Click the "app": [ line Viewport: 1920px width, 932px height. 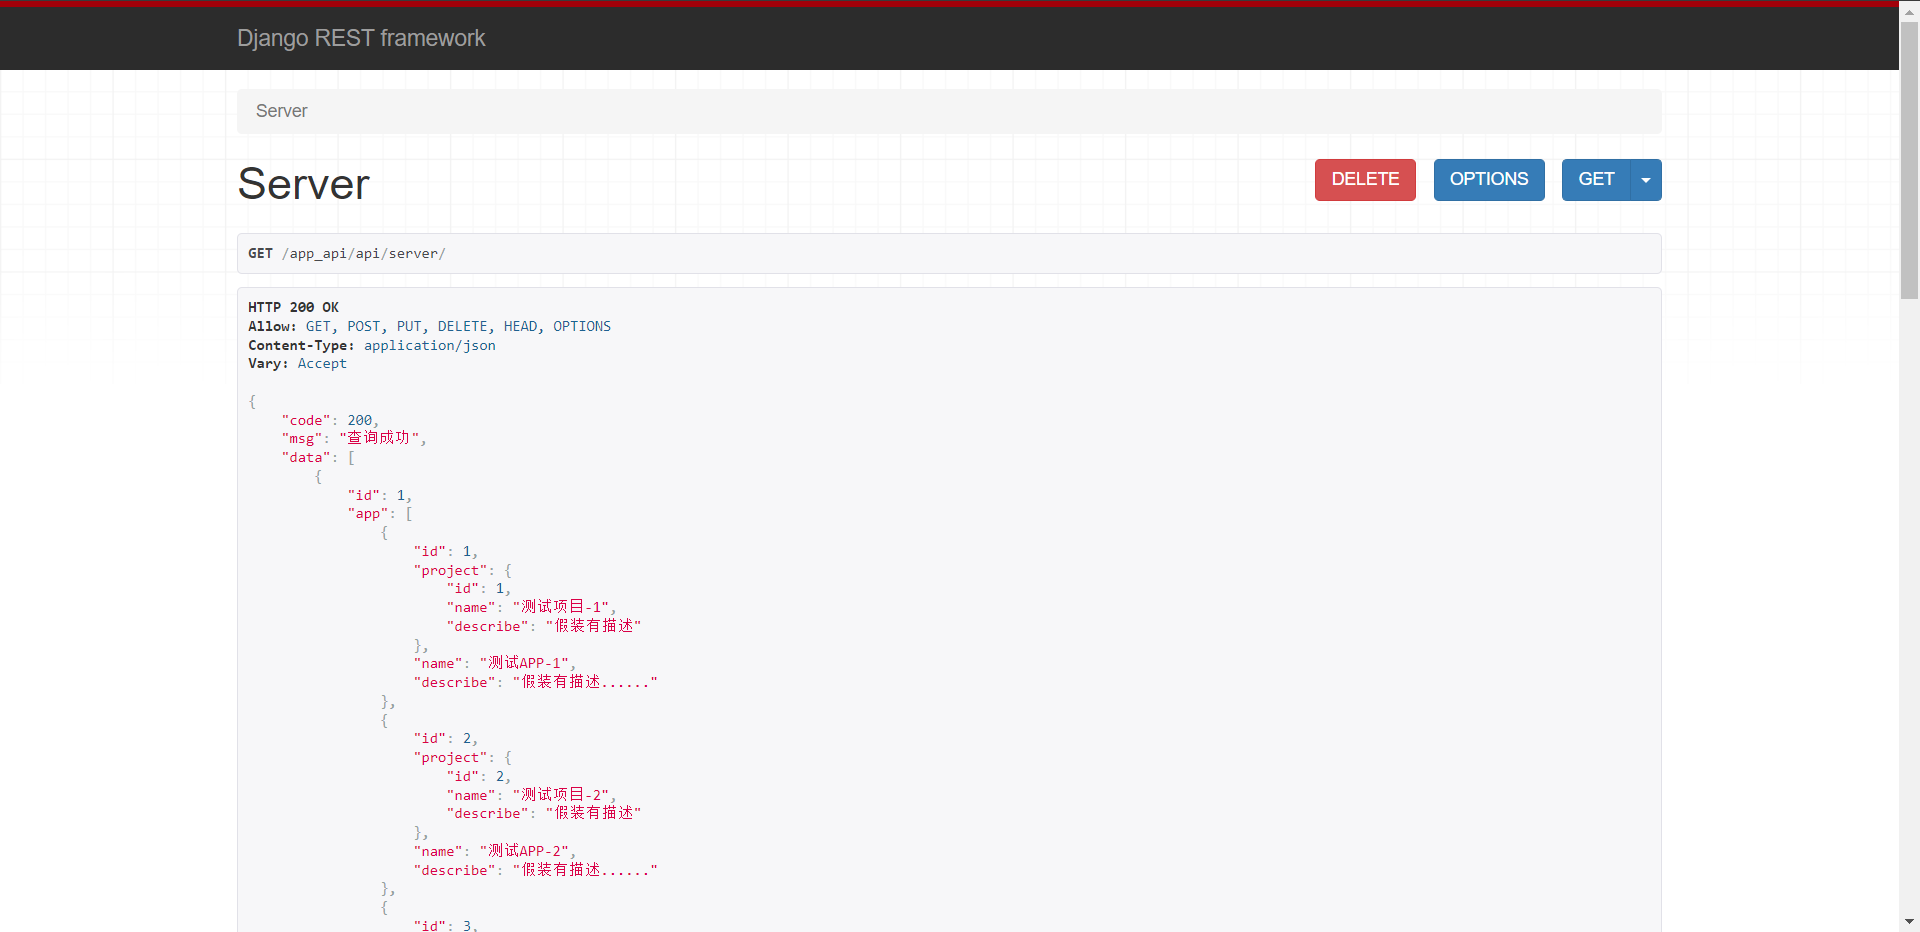(x=380, y=514)
